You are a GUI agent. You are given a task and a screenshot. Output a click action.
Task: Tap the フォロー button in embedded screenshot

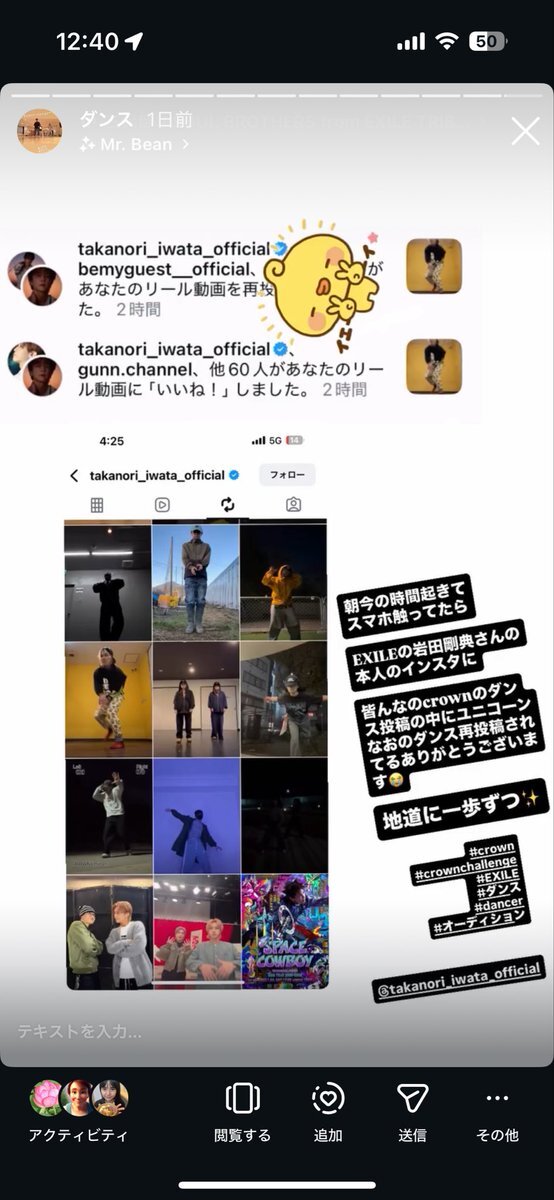pyautogui.click(x=287, y=474)
